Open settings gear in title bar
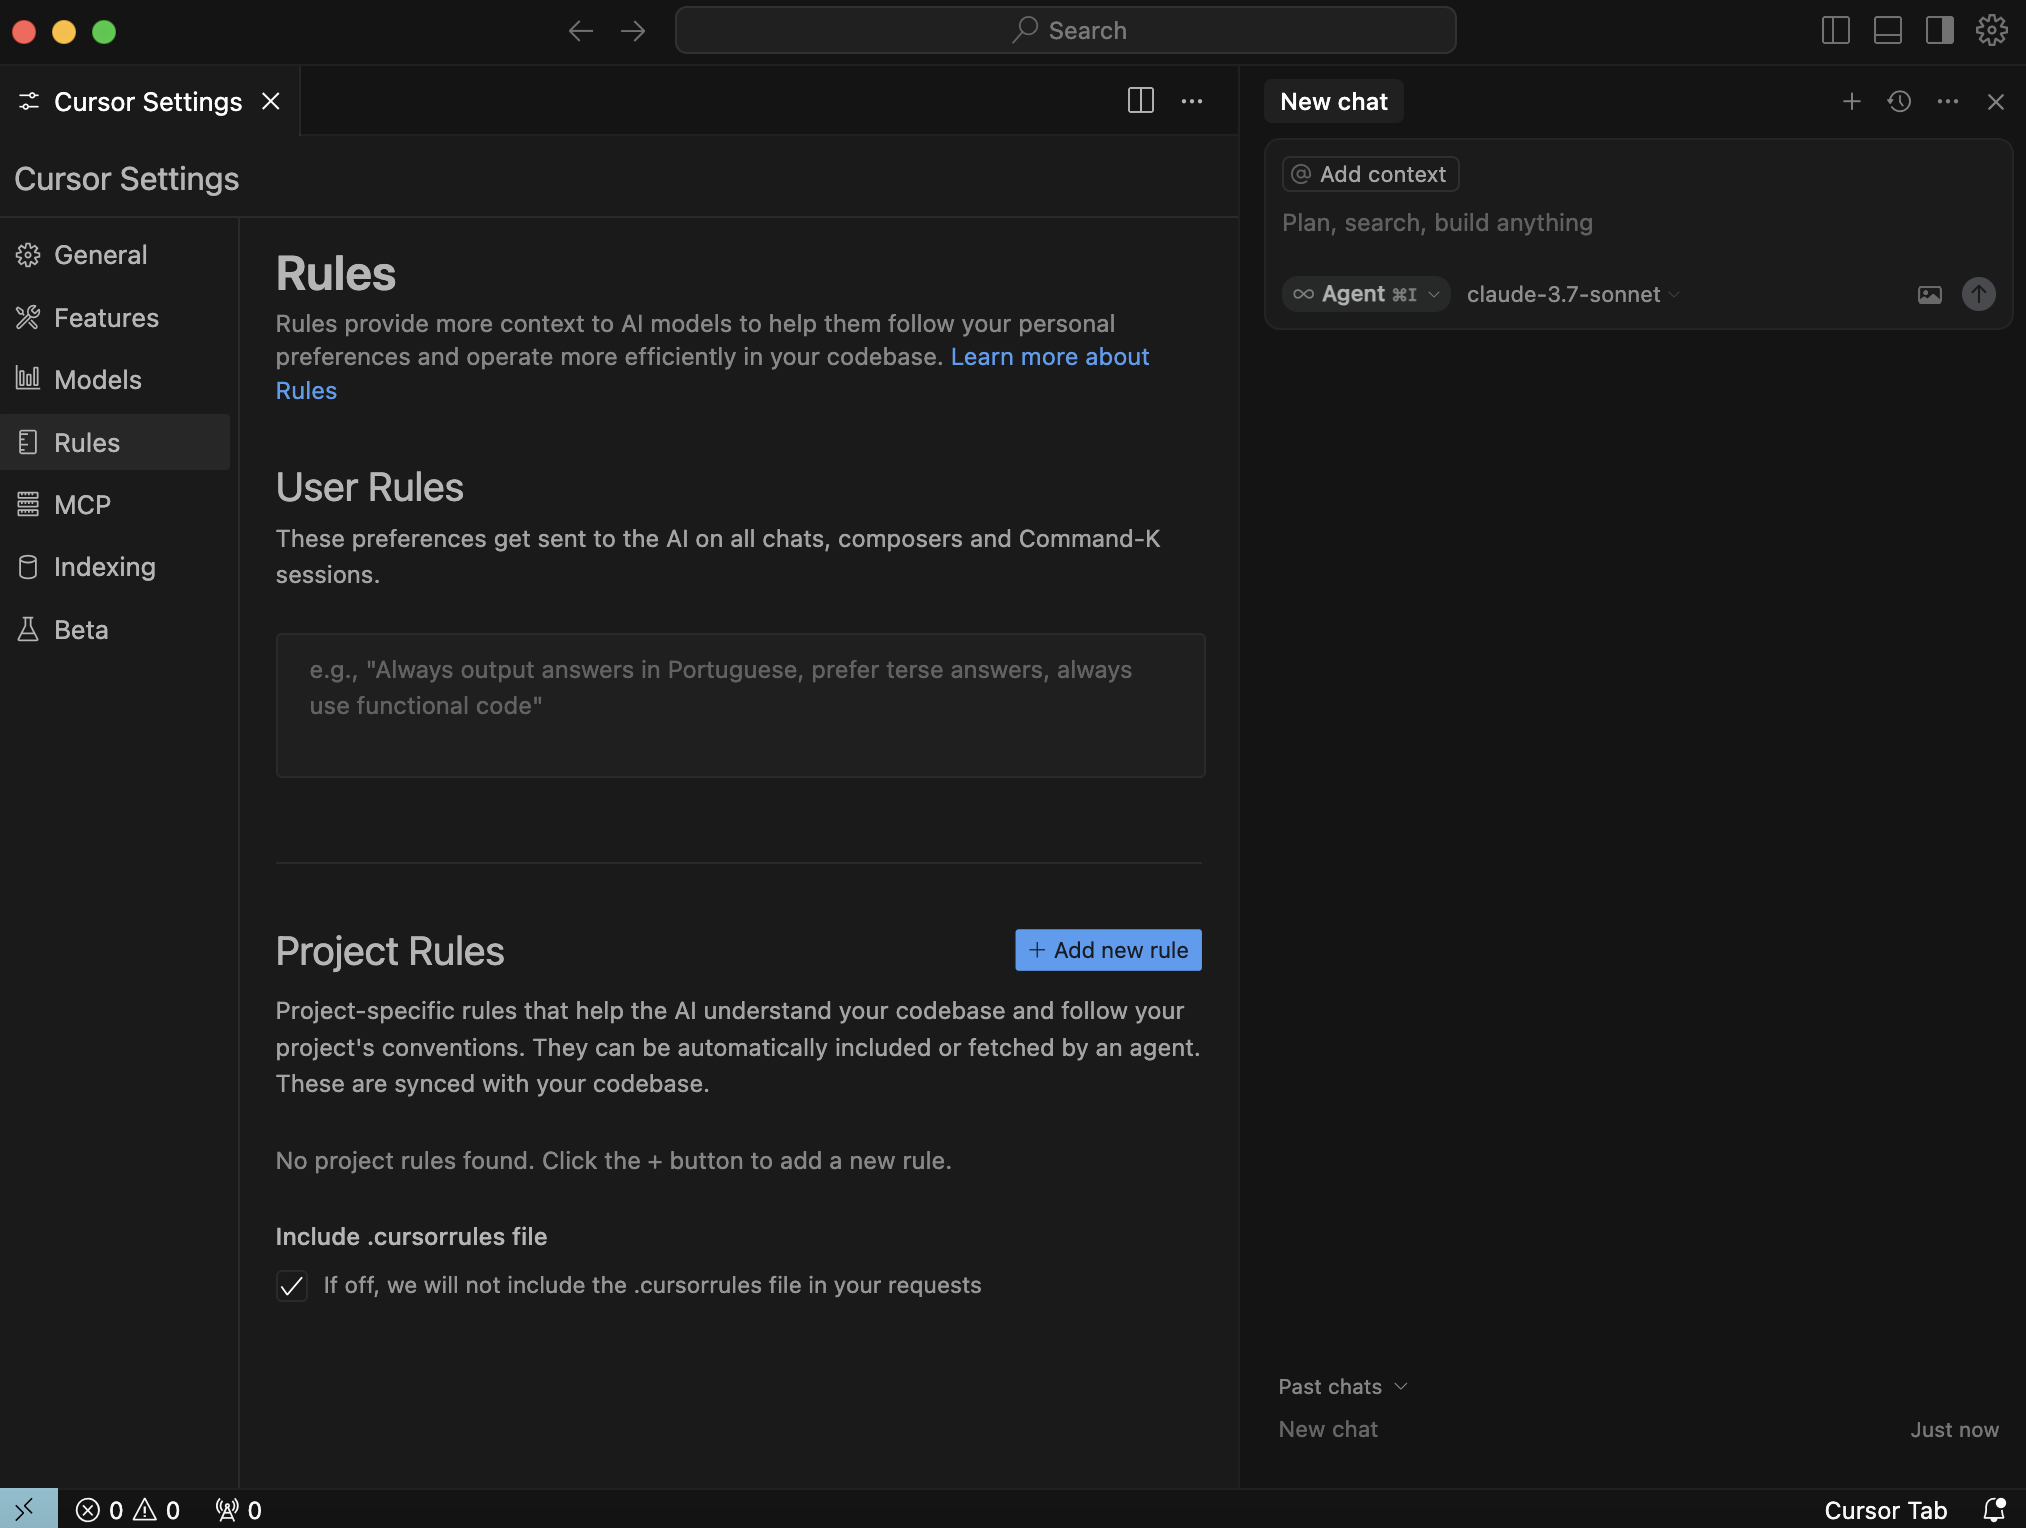 tap(1992, 31)
